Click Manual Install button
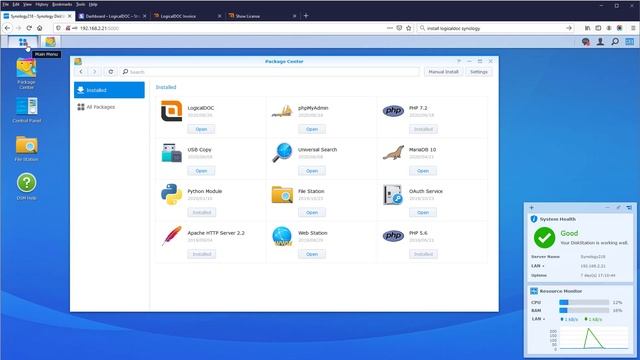This screenshot has height=360, width=640. point(443,72)
